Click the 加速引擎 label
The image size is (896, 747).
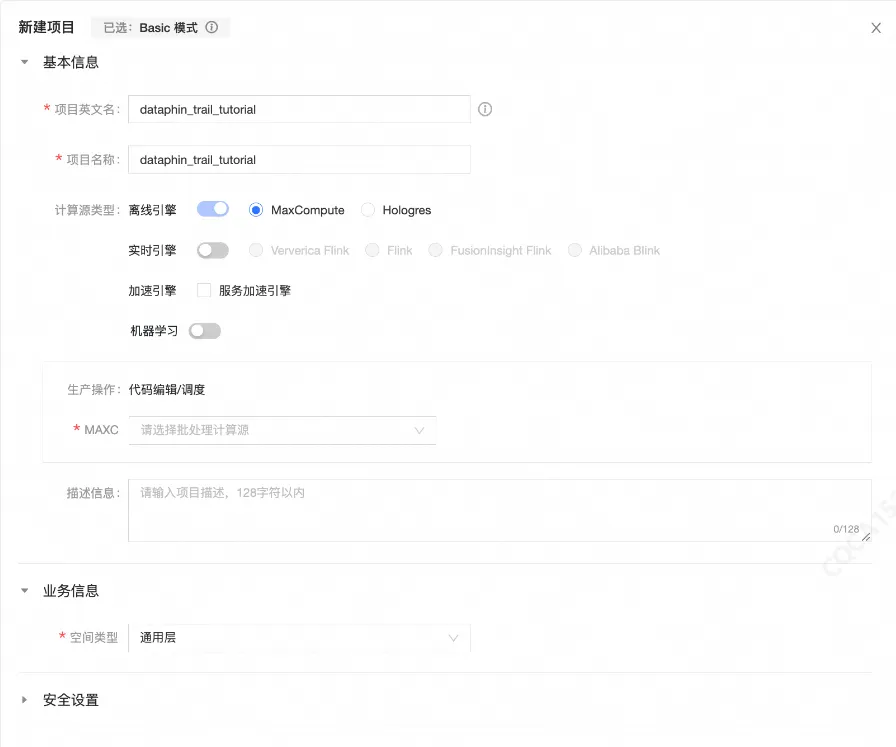click(x=152, y=291)
